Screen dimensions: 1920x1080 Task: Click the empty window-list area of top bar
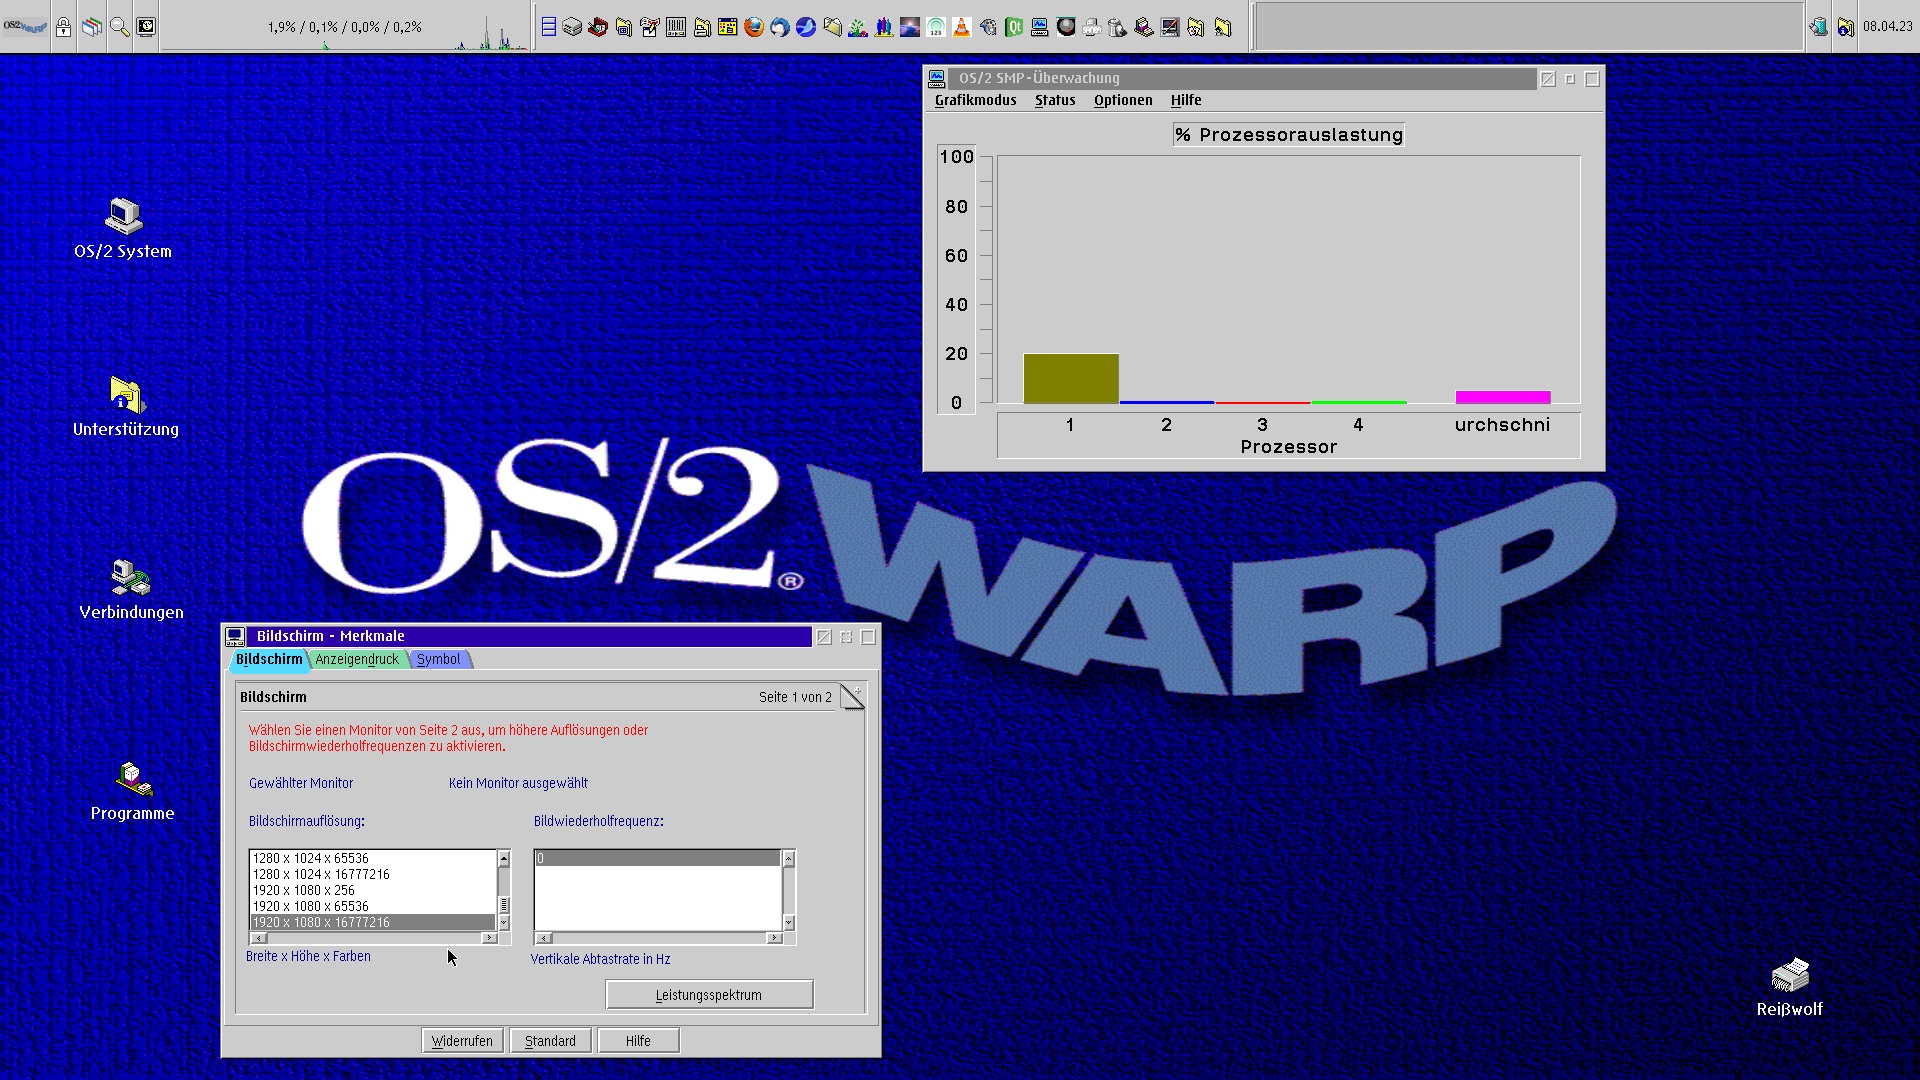(1528, 27)
